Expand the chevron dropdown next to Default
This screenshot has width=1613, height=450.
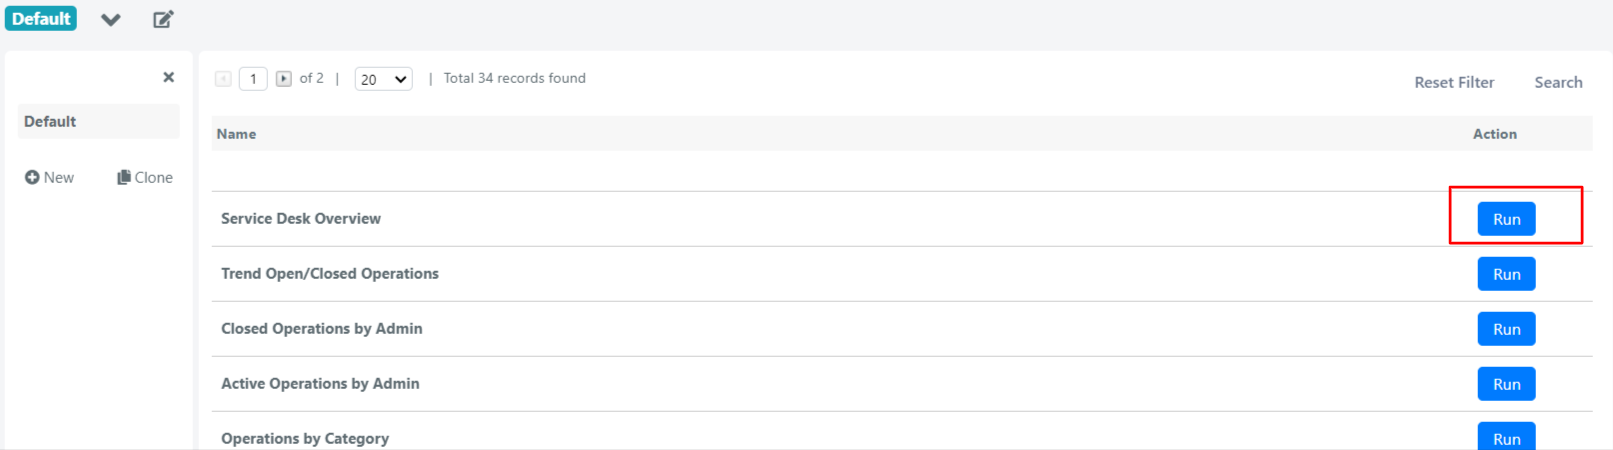coord(111,19)
